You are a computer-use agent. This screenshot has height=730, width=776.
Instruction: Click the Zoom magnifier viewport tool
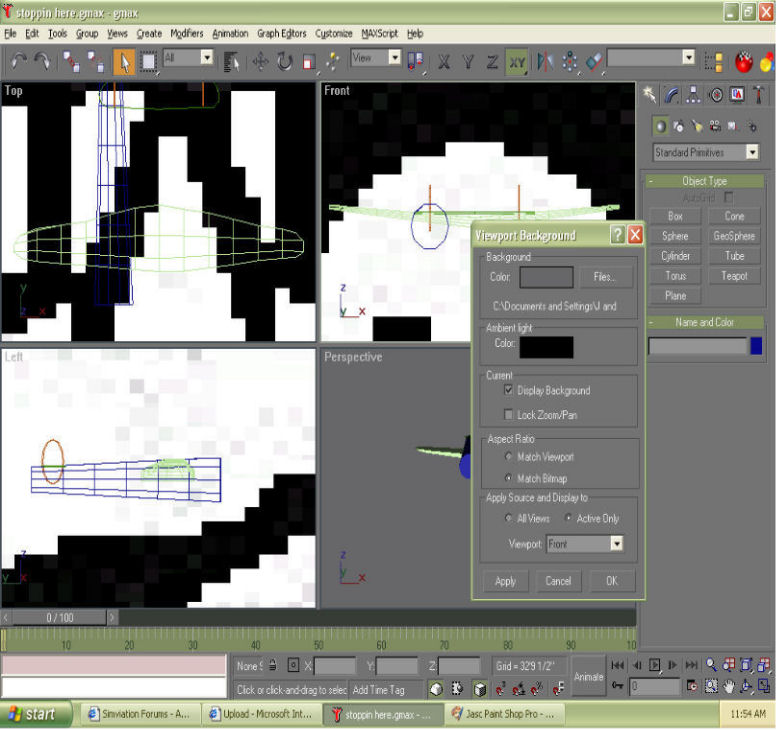711,665
